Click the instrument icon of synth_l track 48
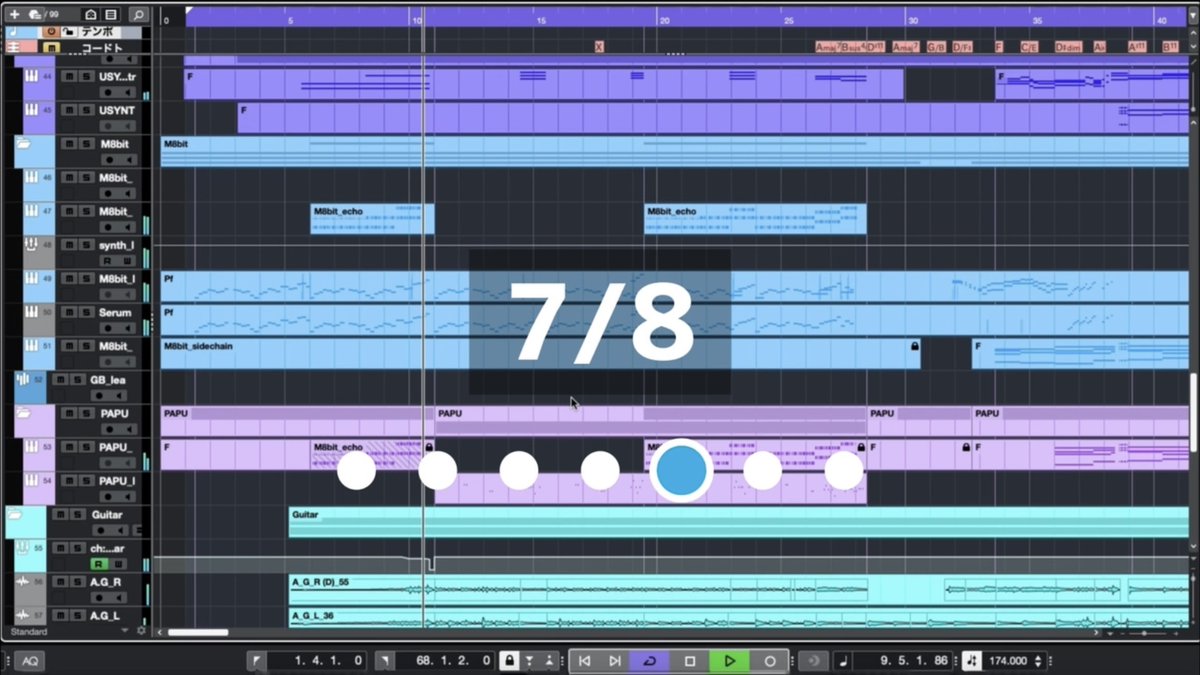This screenshot has height=675, width=1200. tap(32, 245)
